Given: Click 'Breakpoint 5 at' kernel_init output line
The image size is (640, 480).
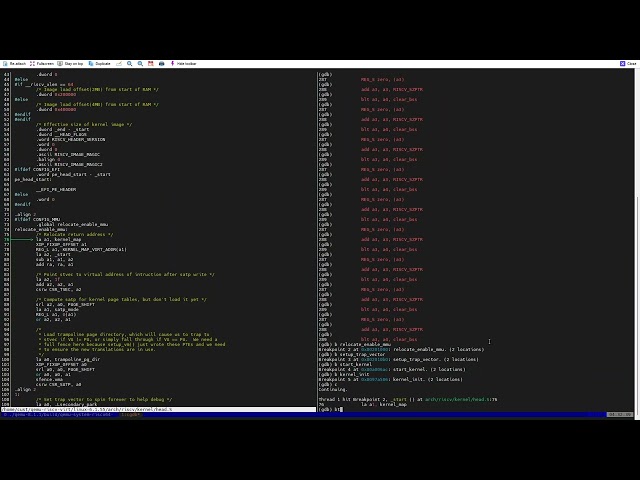Looking at the screenshot, I should point(391,380).
